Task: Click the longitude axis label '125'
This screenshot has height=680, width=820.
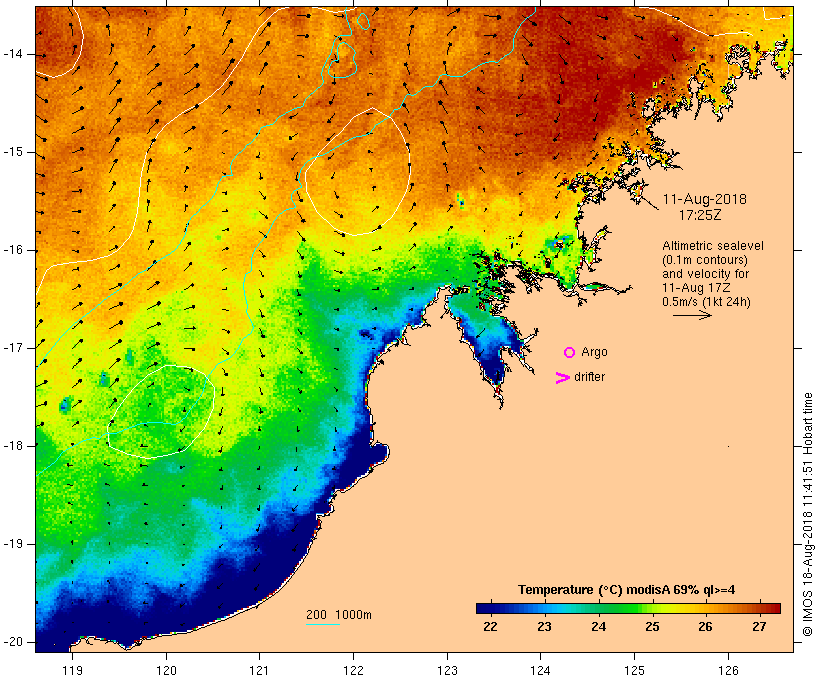Action: click(x=635, y=670)
